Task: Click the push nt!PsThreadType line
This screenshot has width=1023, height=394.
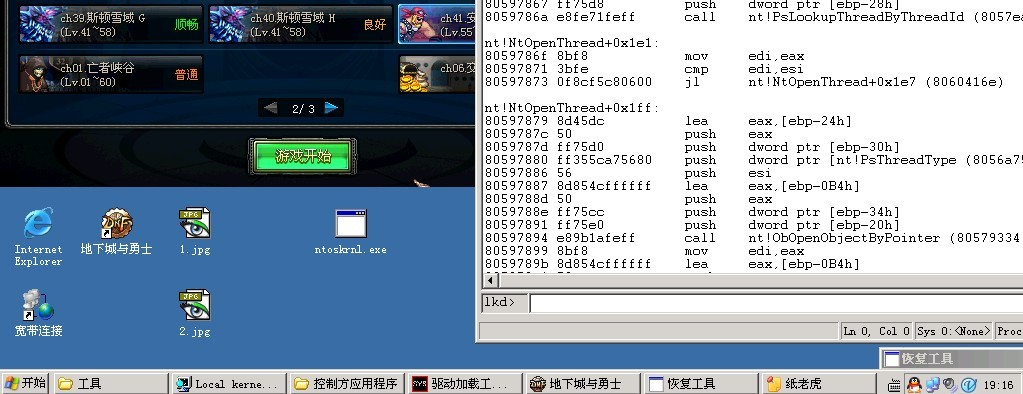Action: click(x=754, y=160)
